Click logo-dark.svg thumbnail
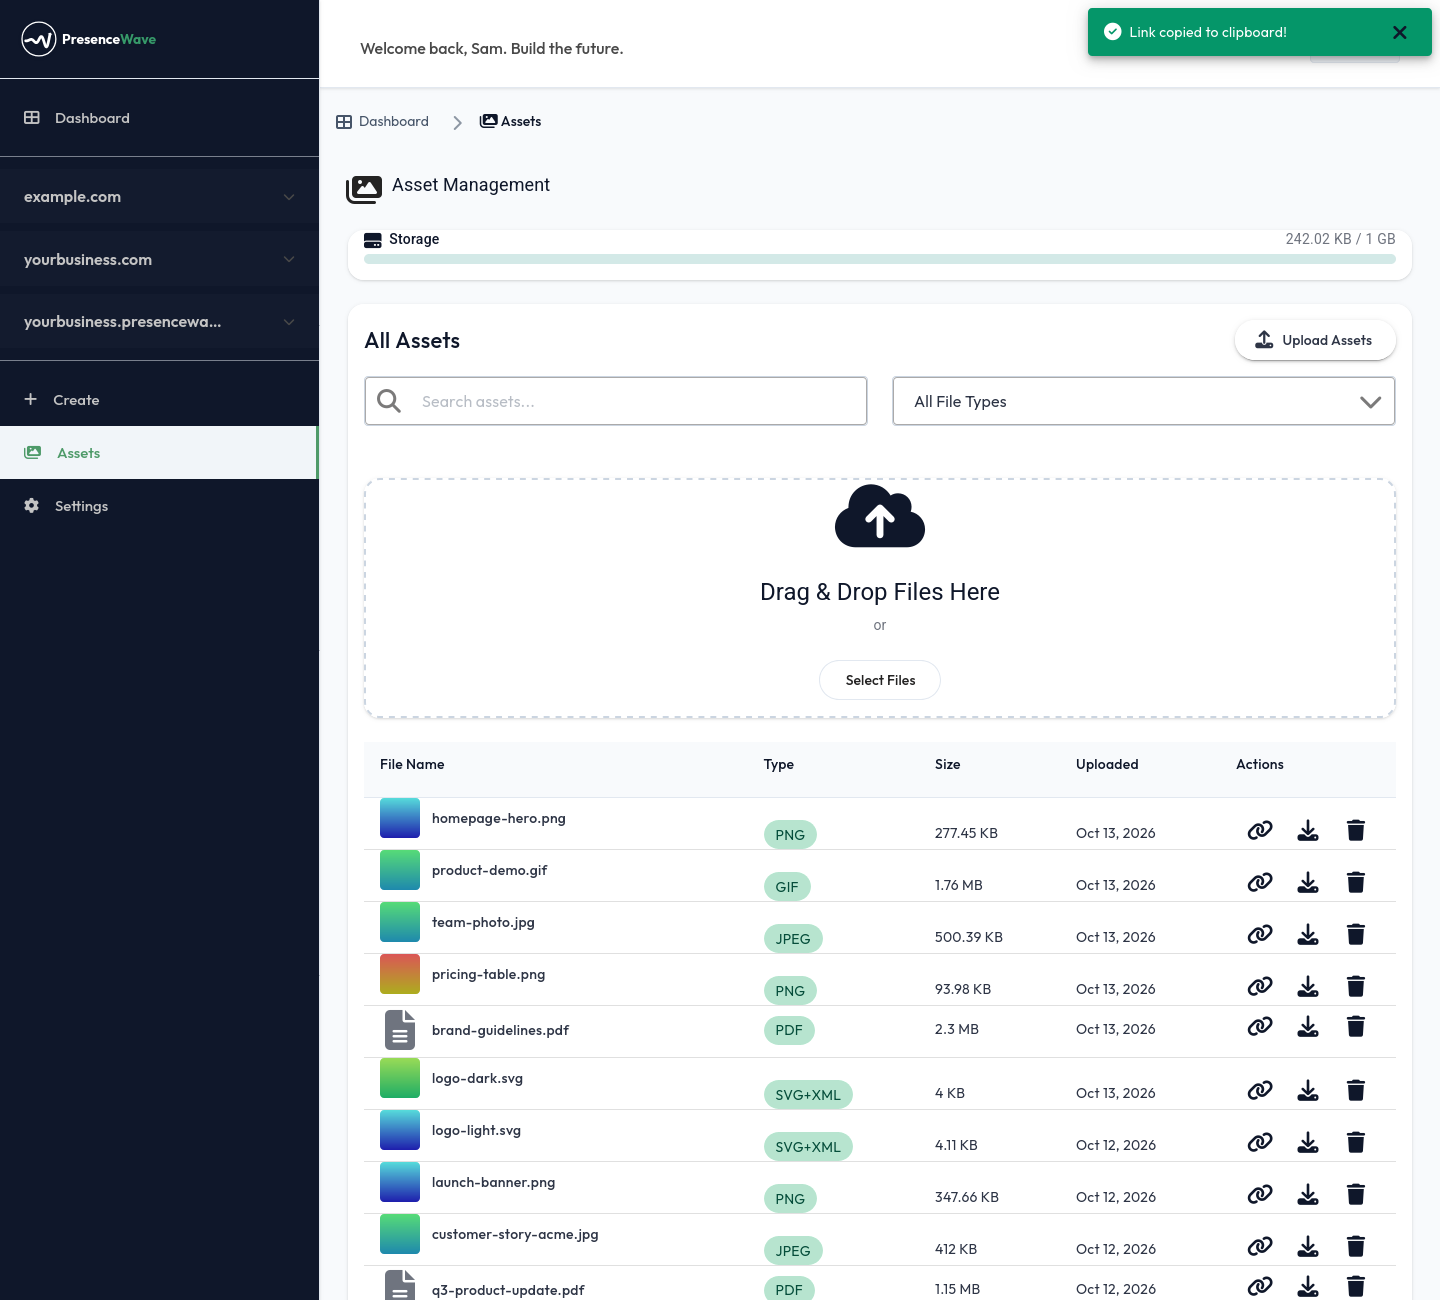The height and width of the screenshot is (1300, 1440). [x=400, y=1078]
